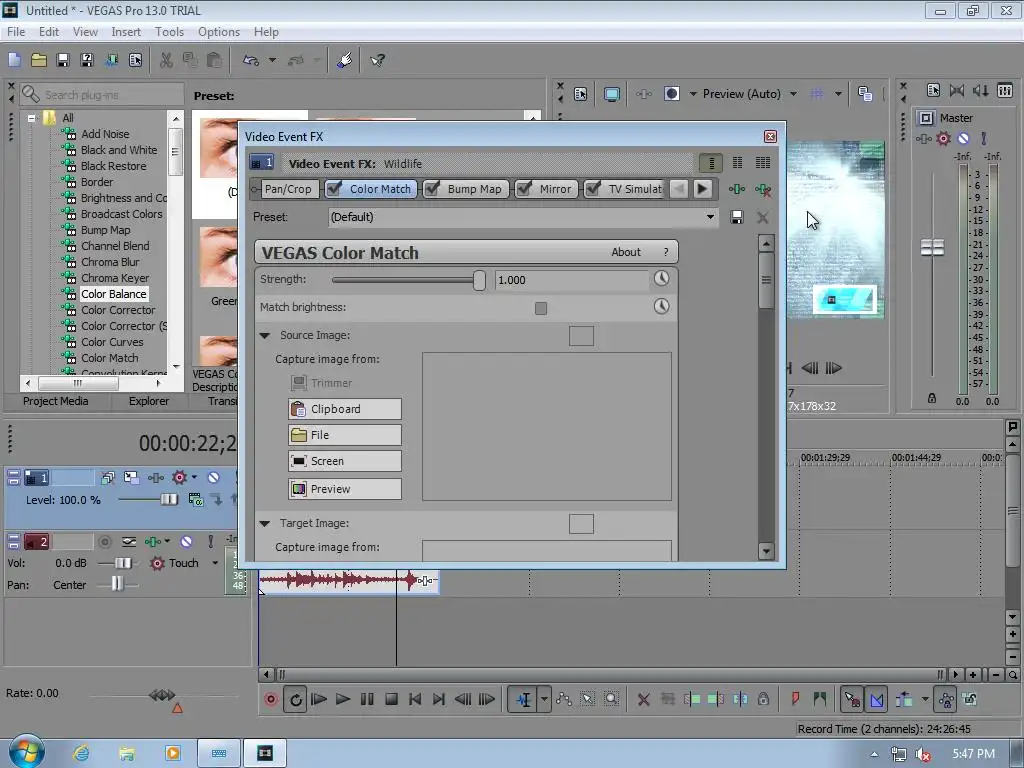
Task: Click the Loop Playback icon
Action: click(295, 699)
